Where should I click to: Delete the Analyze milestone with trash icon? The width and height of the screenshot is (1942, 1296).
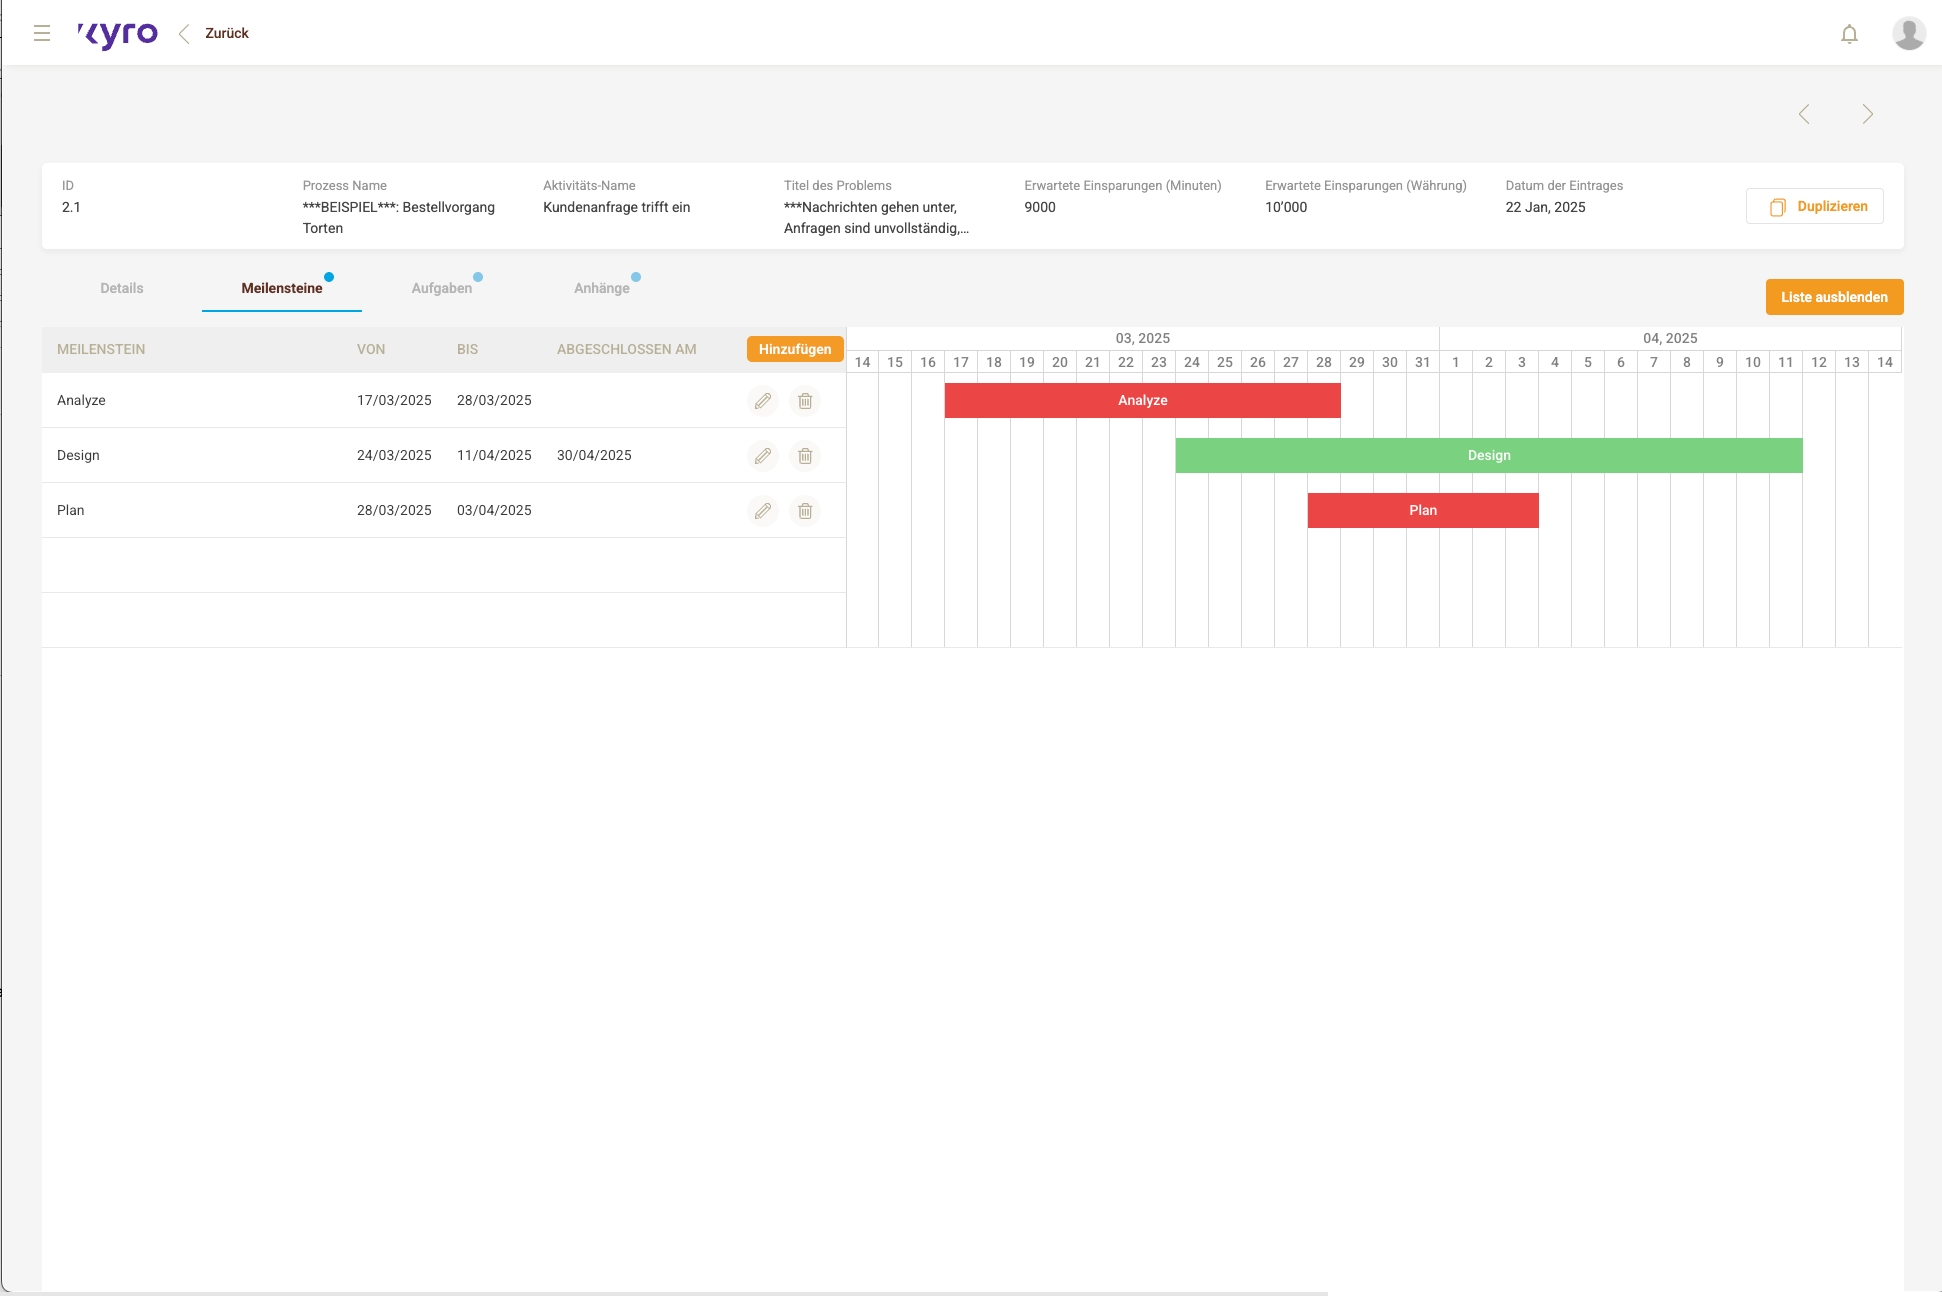click(x=805, y=401)
